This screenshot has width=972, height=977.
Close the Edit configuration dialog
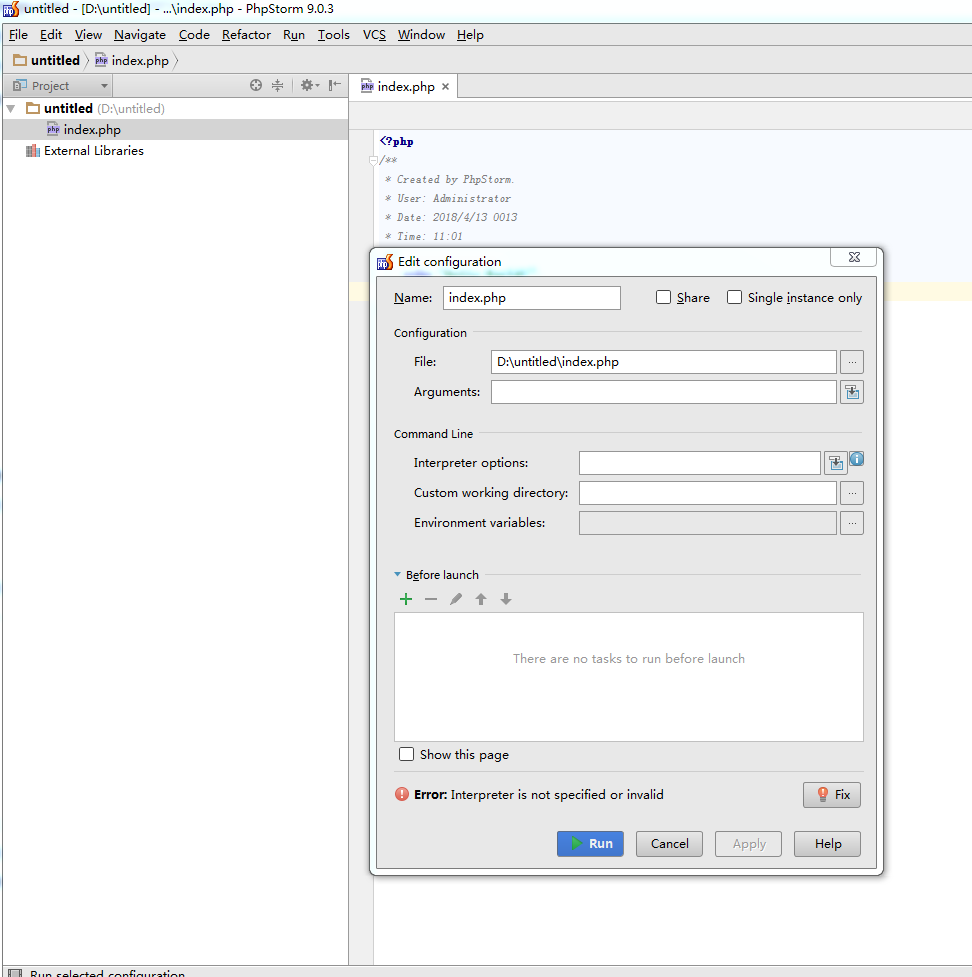click(x=854, y=257)
